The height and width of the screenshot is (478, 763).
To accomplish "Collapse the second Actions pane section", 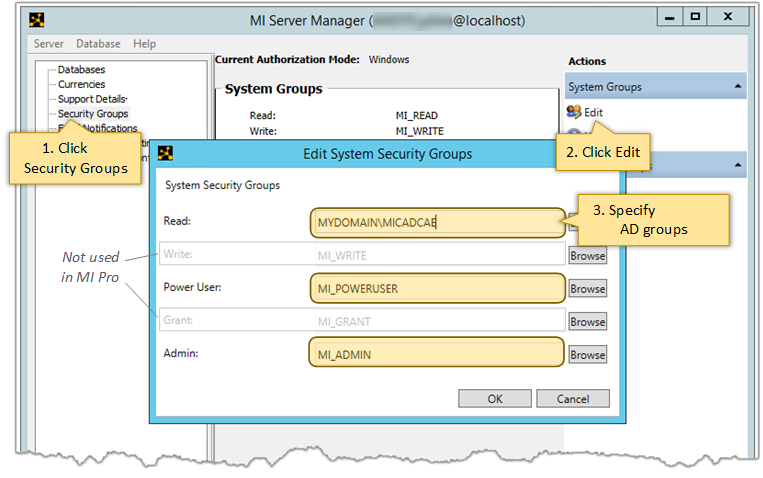I will coord(738,164).
